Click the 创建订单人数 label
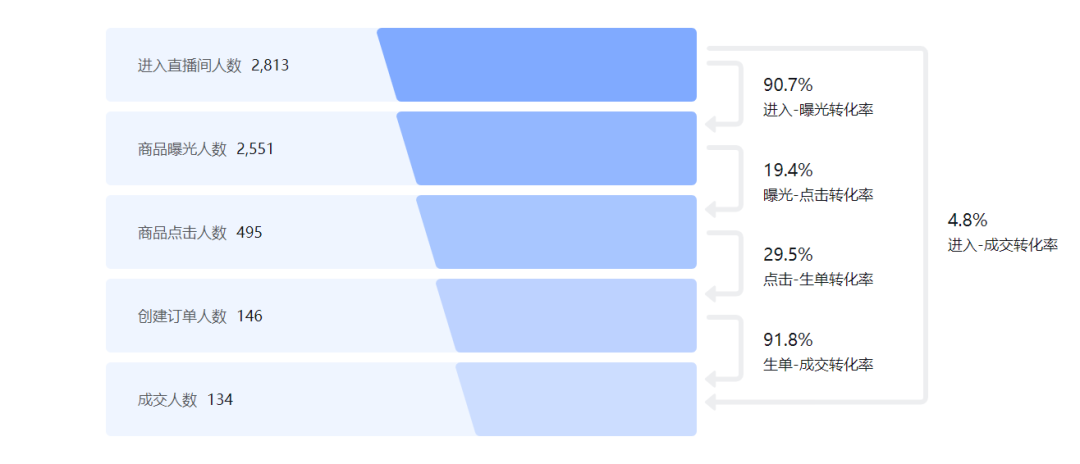1080x464 pixels. click(182, 316)
